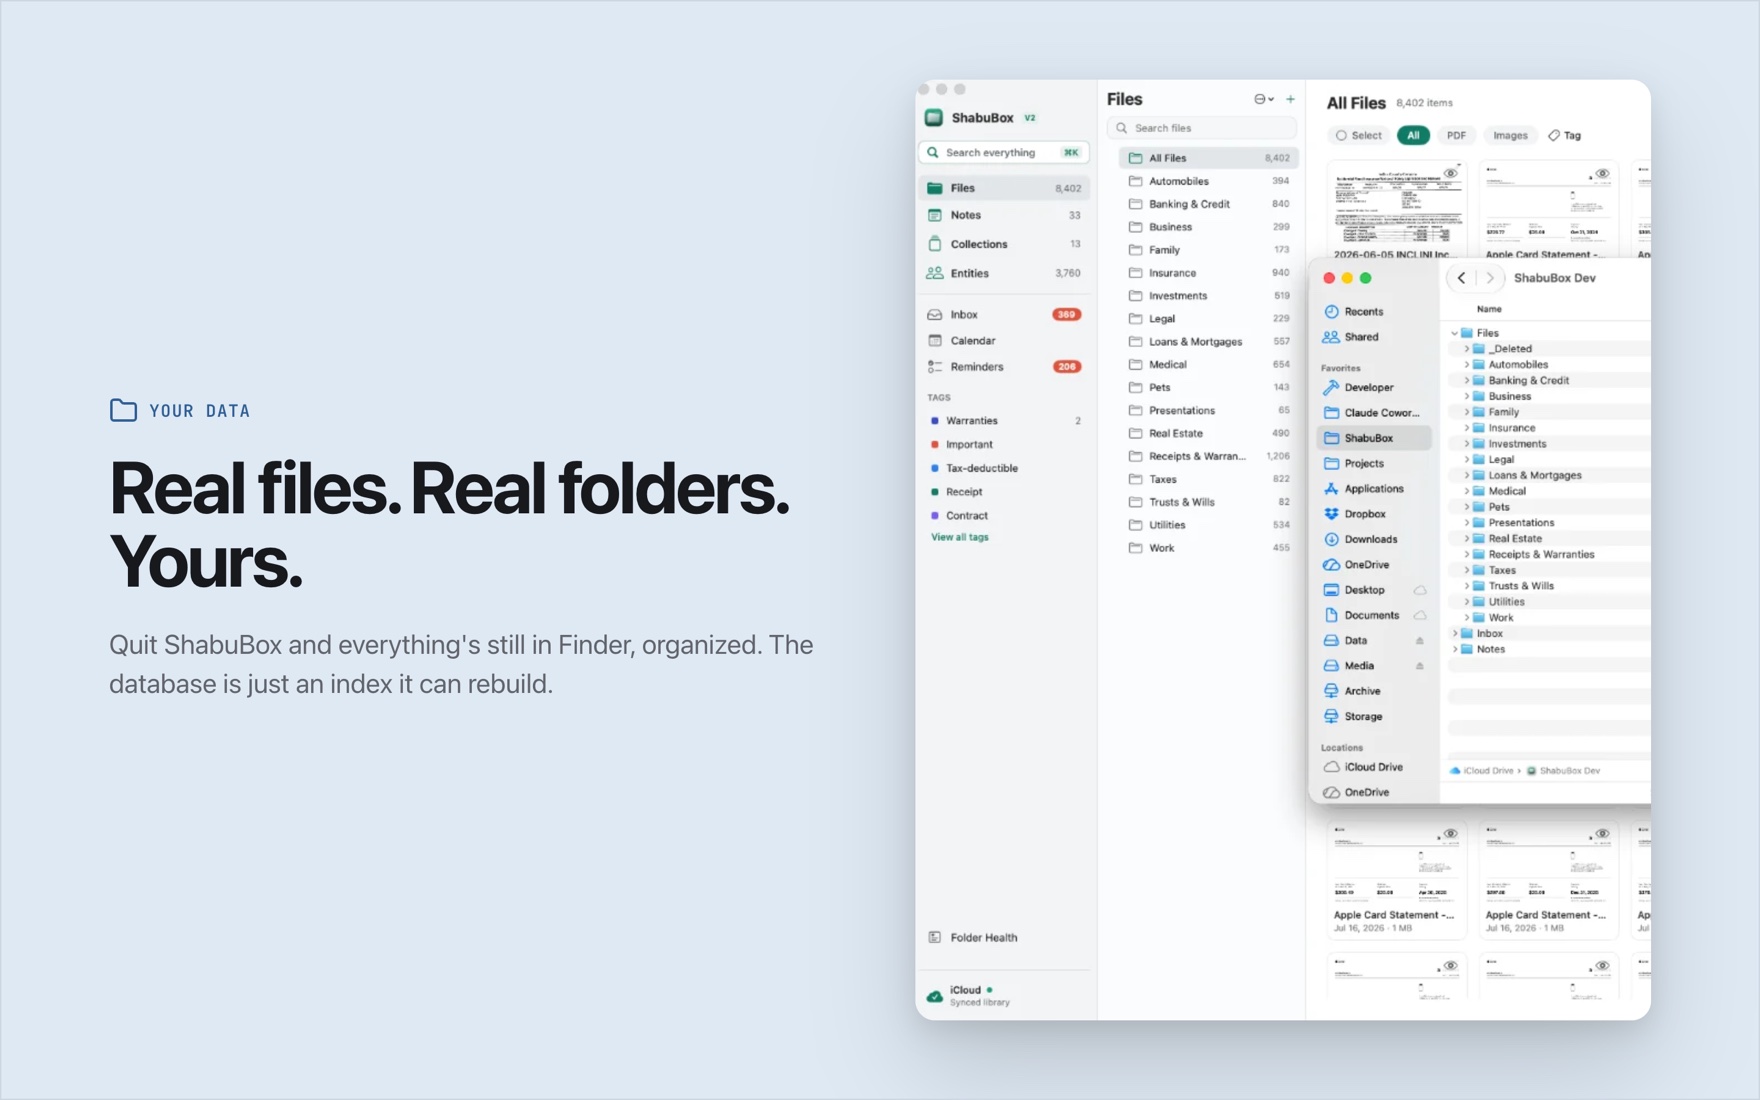Viewport: 1760px width, 1100px height.
Task: Open Entities in the sidebar
Action: tap(1004, 273)
